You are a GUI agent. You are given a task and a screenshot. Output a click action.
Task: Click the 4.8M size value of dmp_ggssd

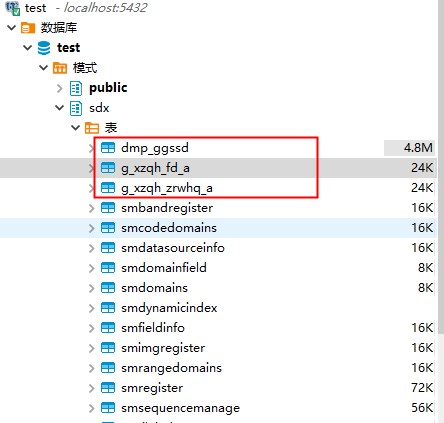click(418, 148)
